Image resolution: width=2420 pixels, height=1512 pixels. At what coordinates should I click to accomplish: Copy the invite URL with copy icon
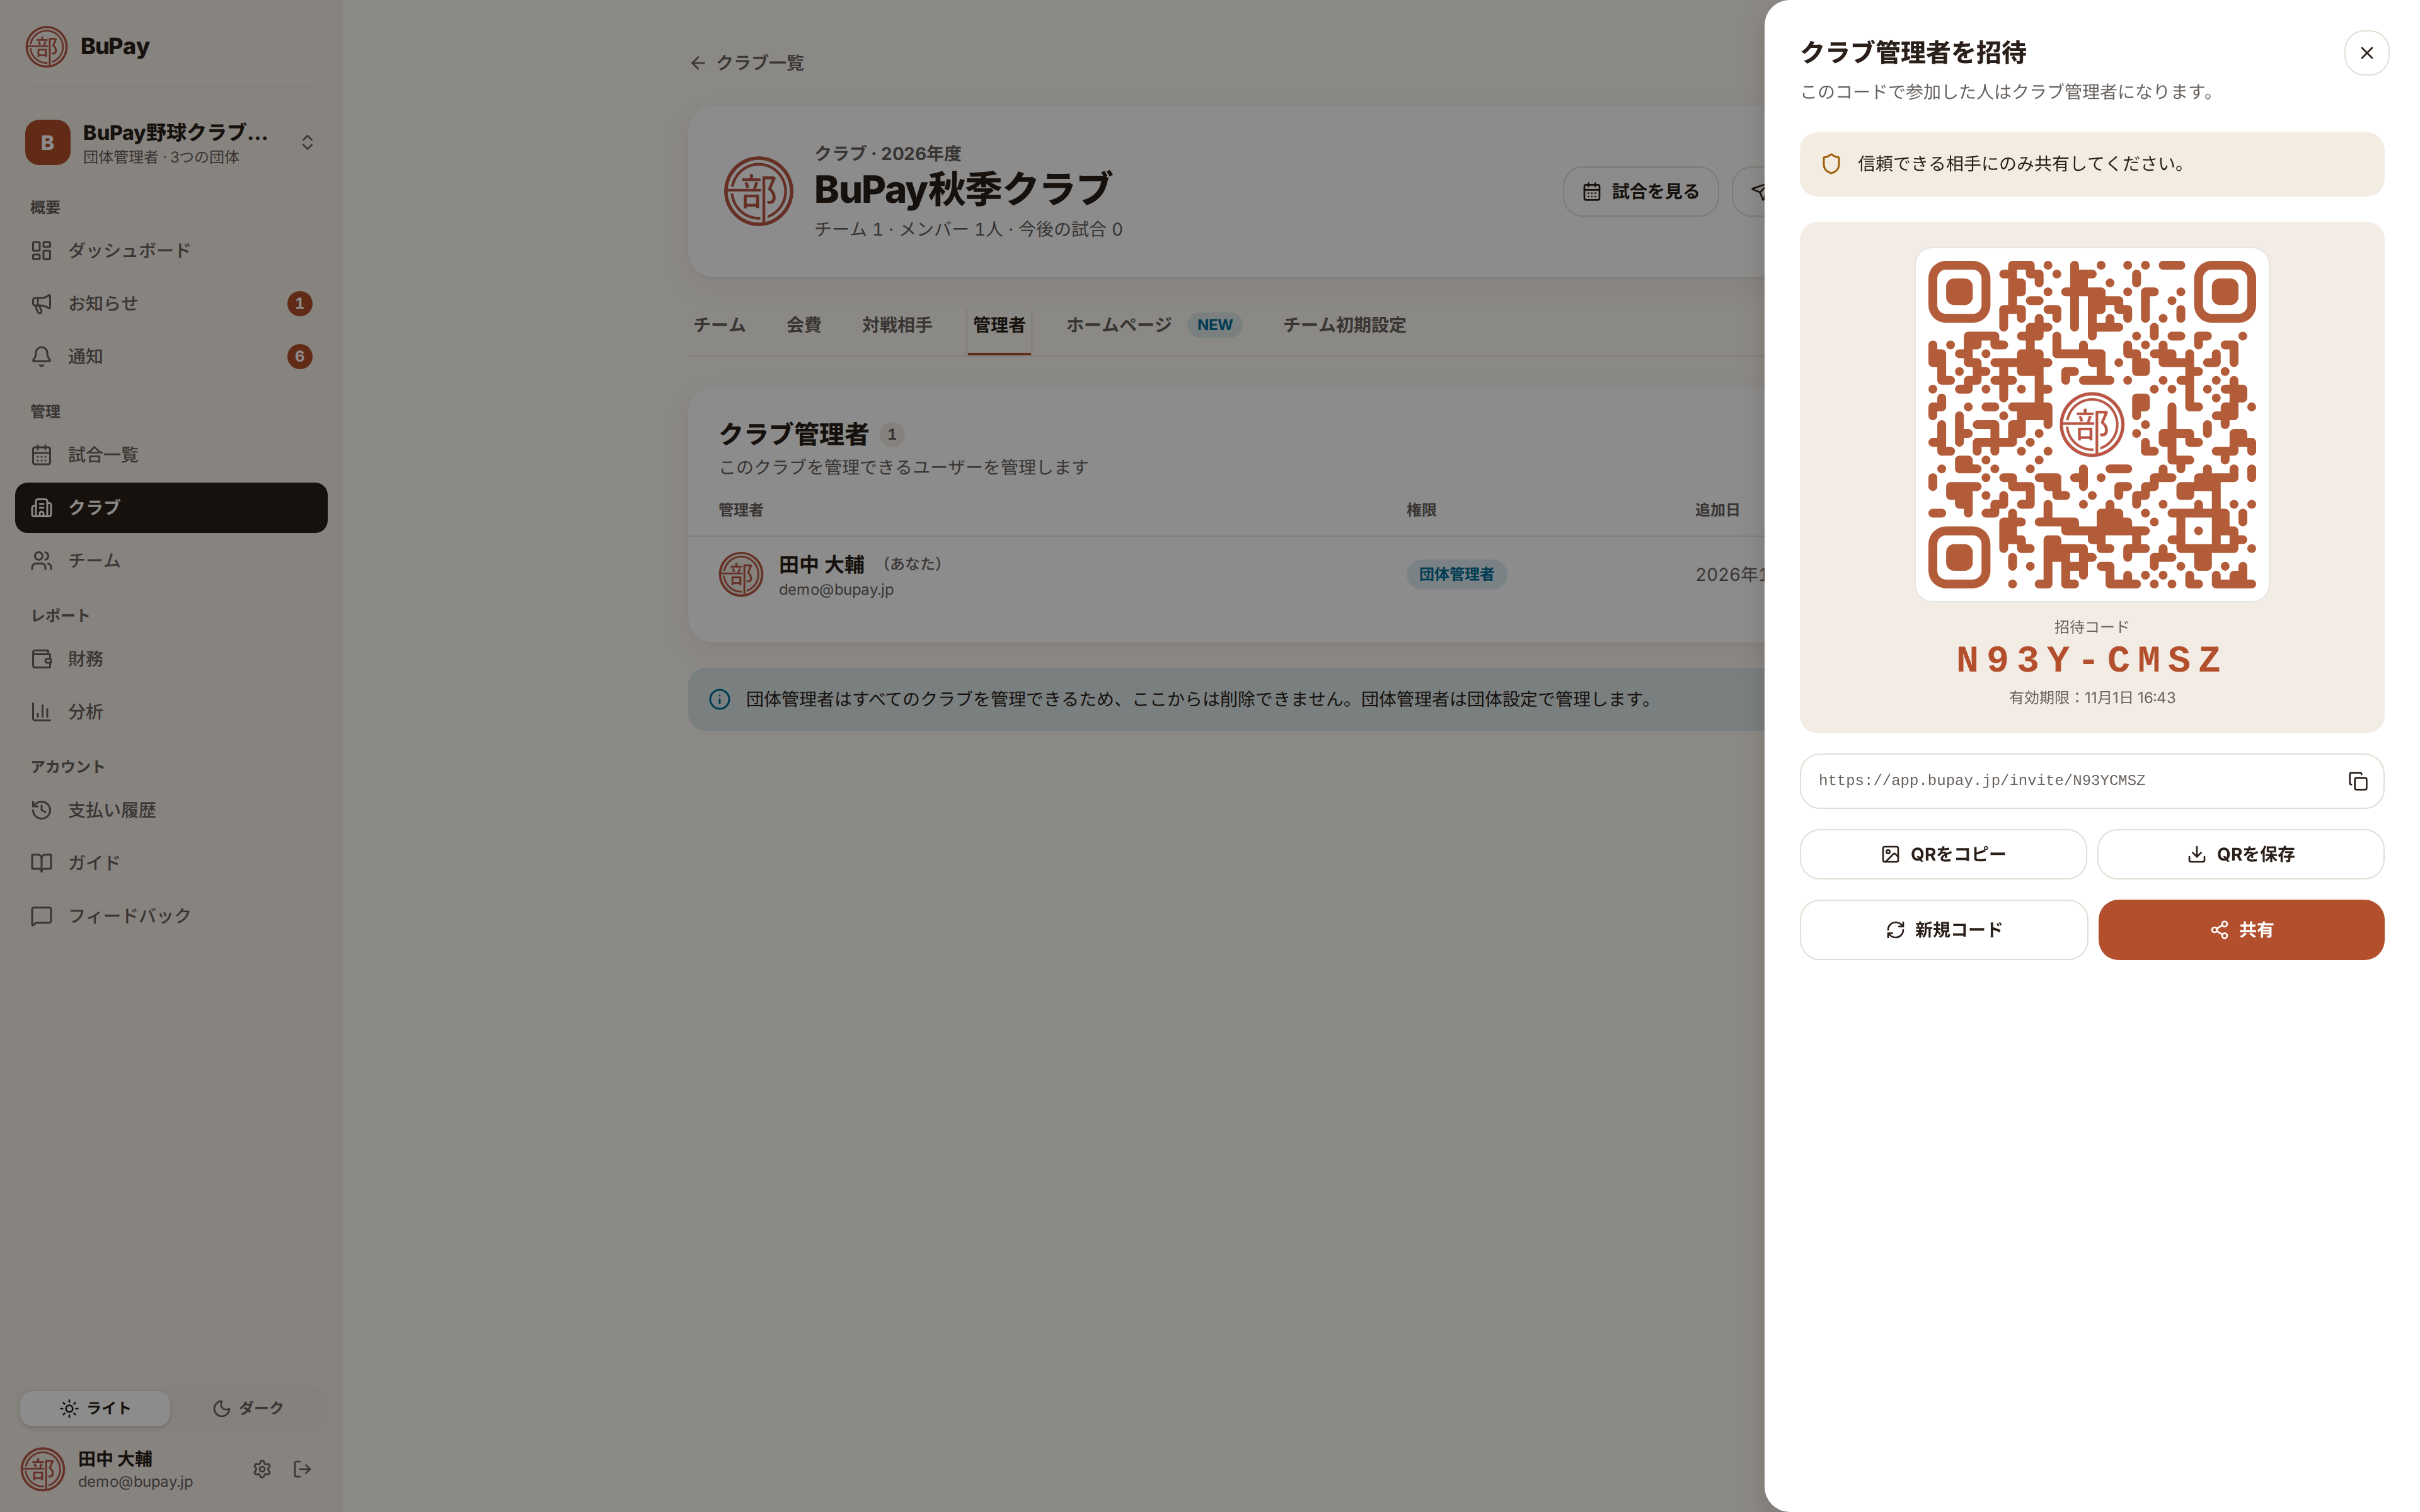pos(2357,781)
